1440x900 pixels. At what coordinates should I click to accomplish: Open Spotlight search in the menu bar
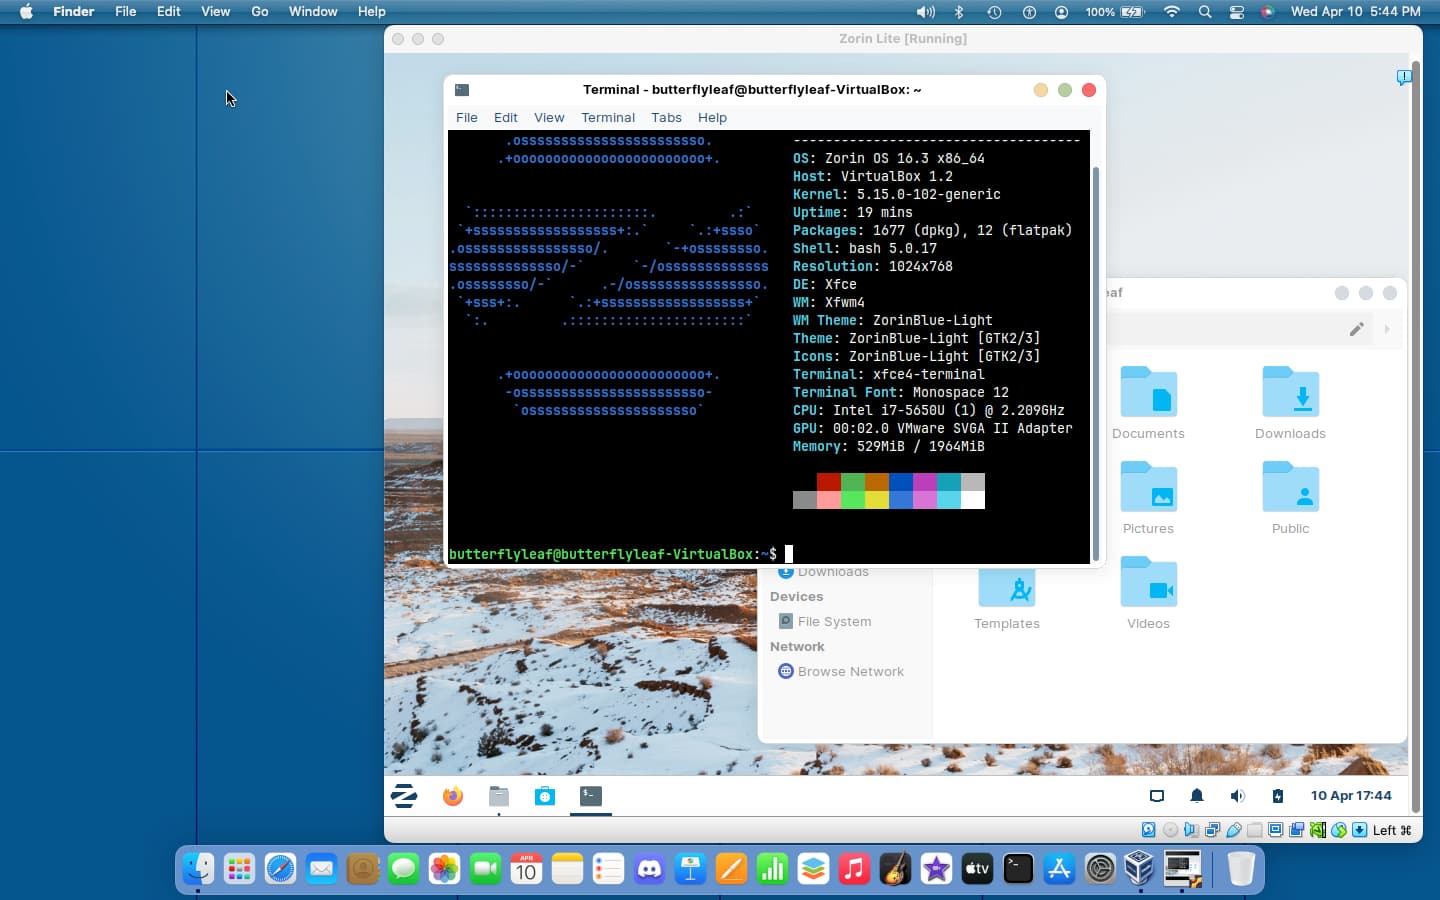click(x=1205, y=12)
